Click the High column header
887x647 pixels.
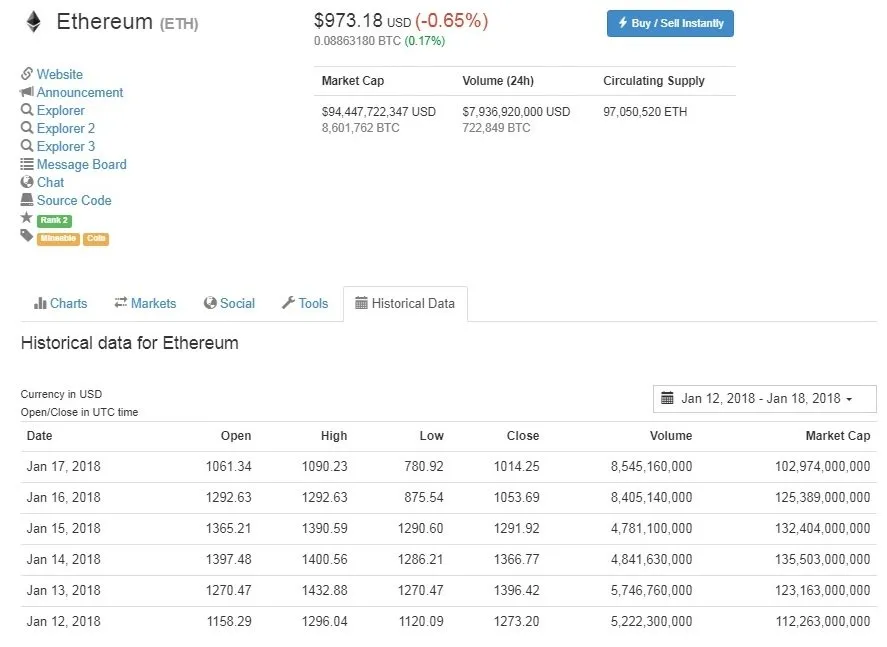point(334,435)
